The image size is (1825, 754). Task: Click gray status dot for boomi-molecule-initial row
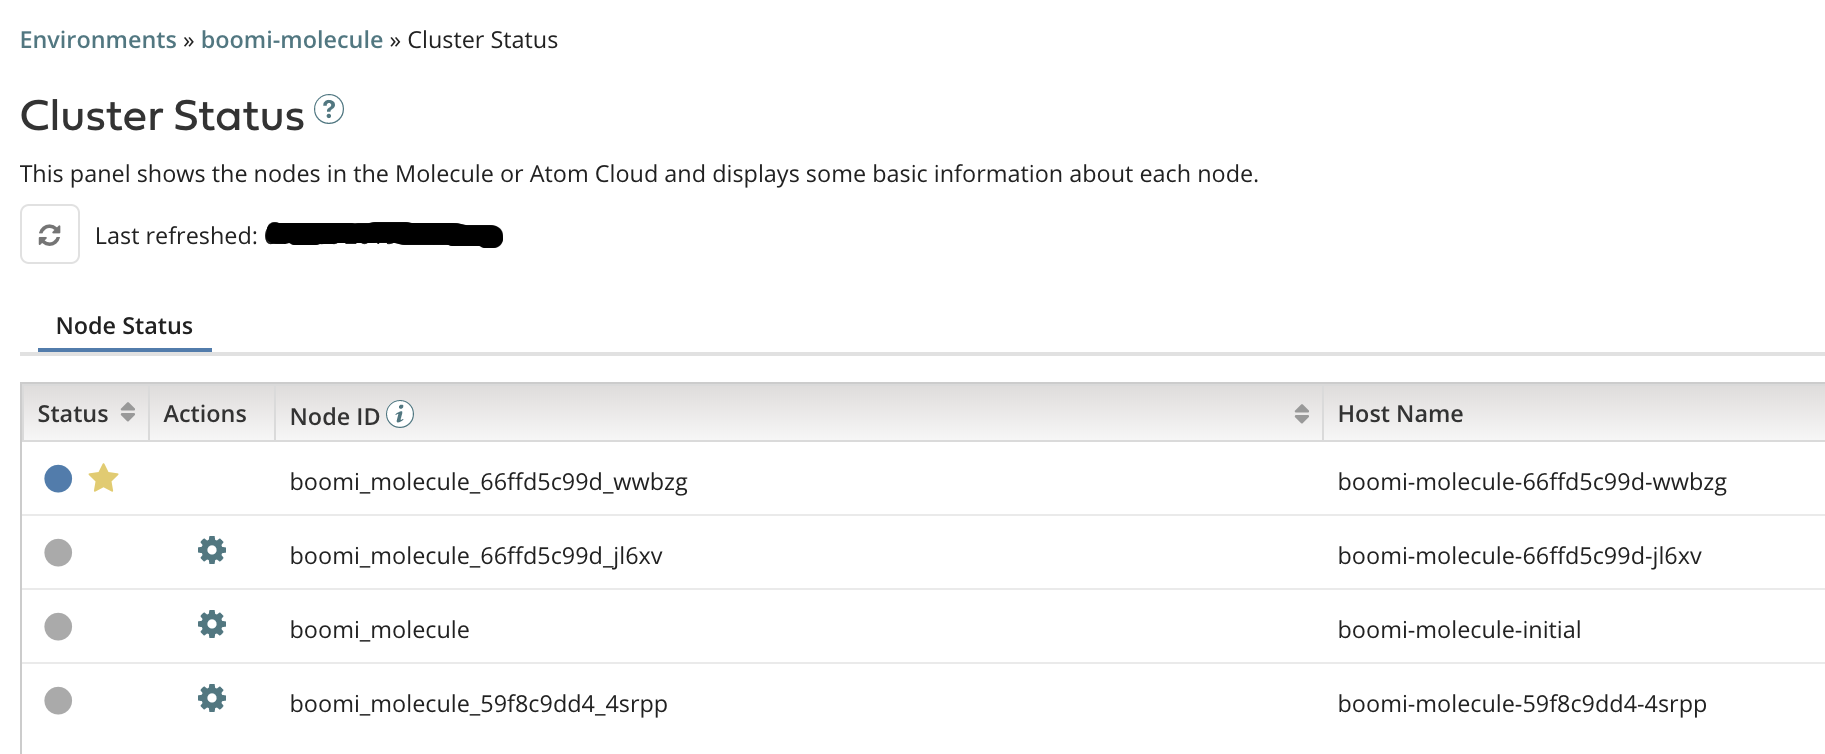point(58,627)
